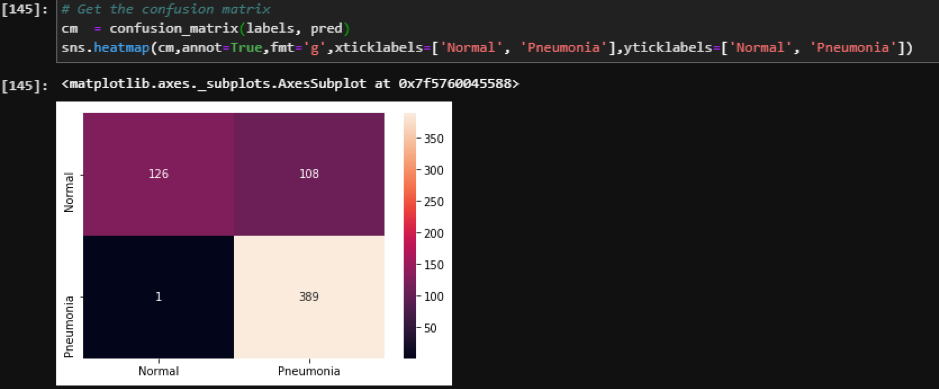The width and height of the screenshot is (939, 389).
Task: Click the sns.heatmap line in the code cell
Action: [x=487, y=48]
